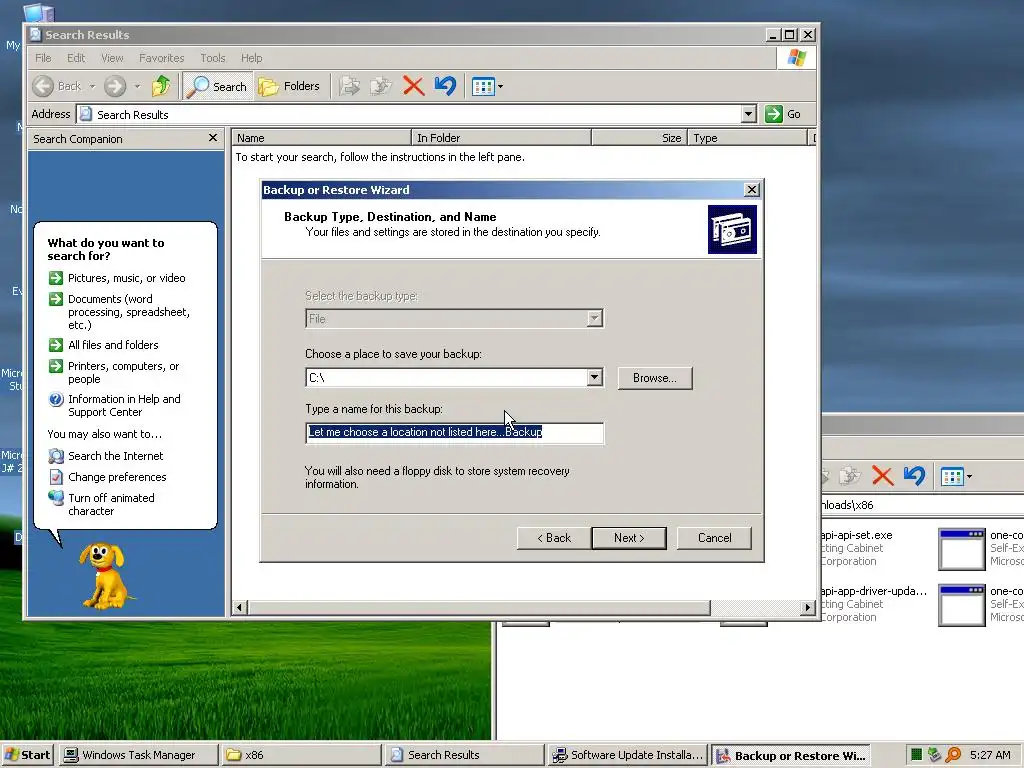Open the Edit menu
The height and width of the screenshot is (768, 1024).
[x=76, y=58]
